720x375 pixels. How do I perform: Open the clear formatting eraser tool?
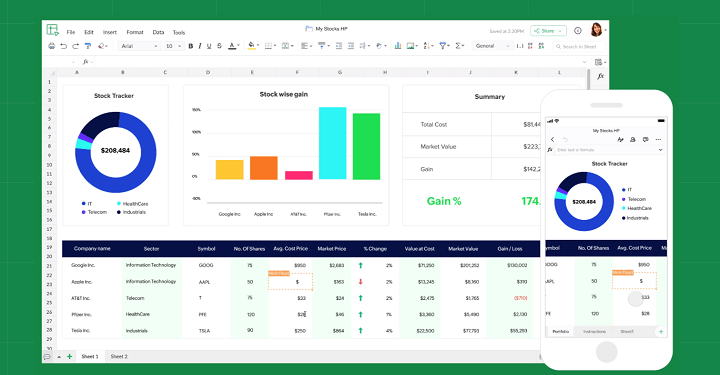103,46
